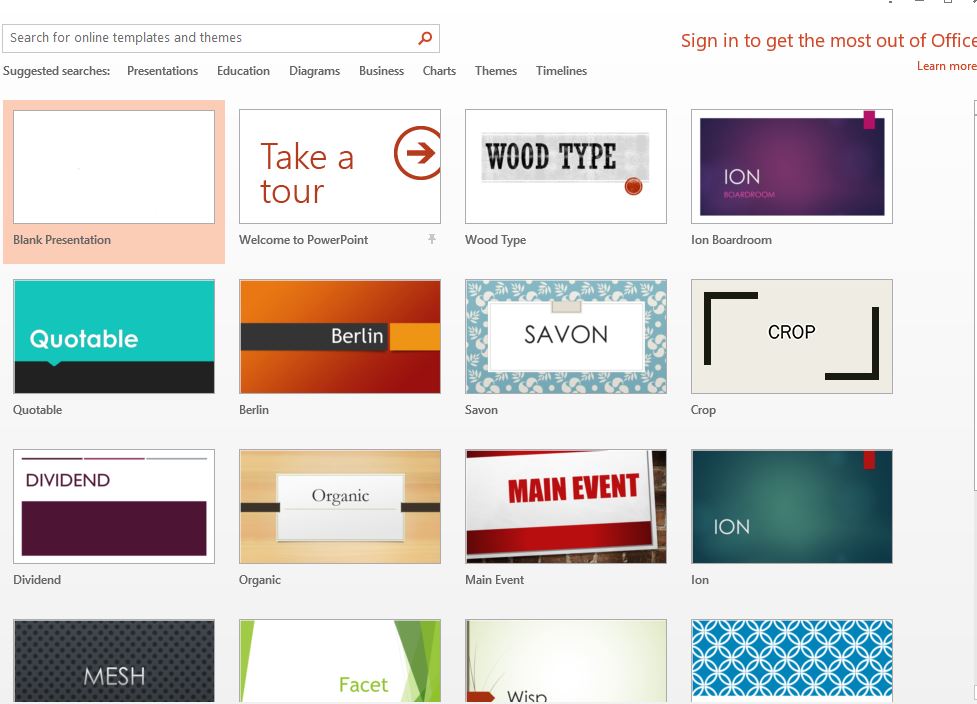Open the Wood Type template
The image size is (977, 704).
pos(566,166)
